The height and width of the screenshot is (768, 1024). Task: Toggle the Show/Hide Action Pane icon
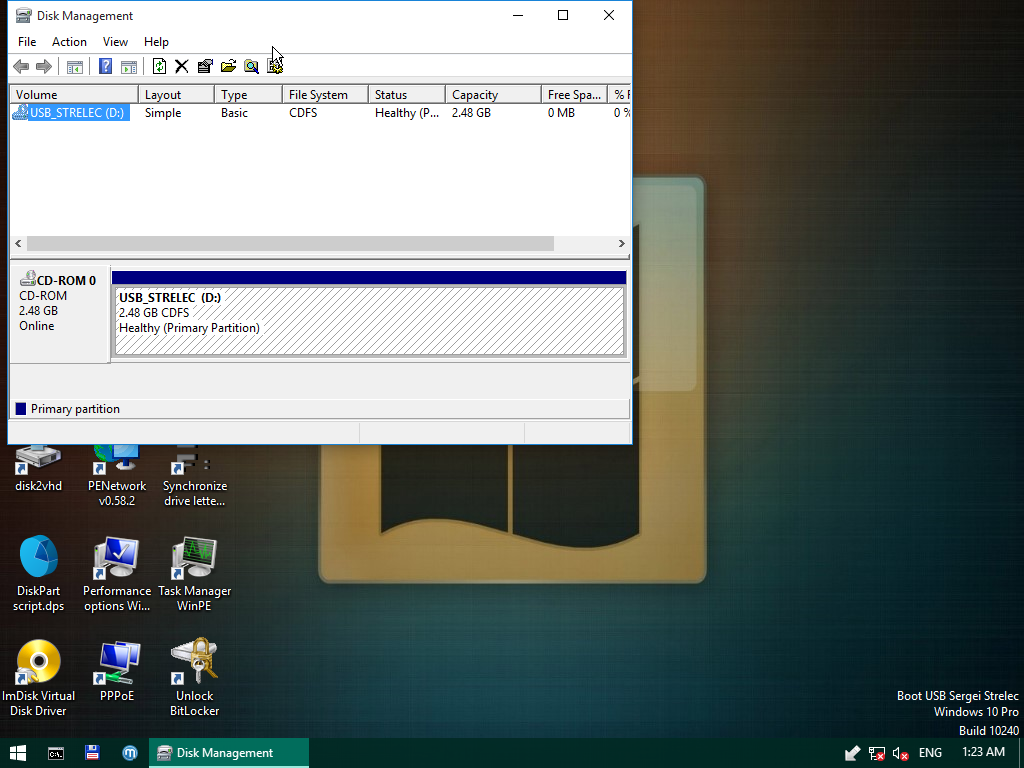(129, 66)
